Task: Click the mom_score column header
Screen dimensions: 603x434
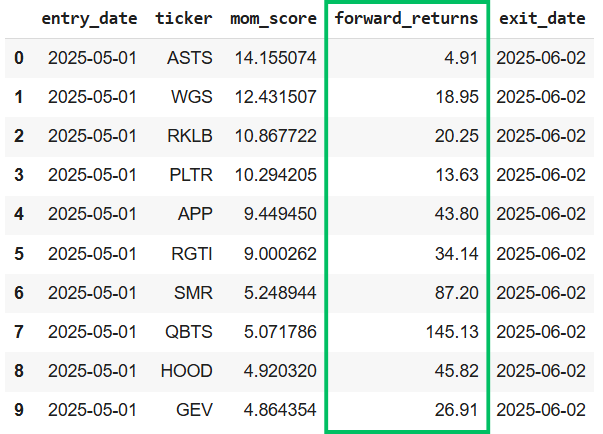Action: (x=273, y=18)
